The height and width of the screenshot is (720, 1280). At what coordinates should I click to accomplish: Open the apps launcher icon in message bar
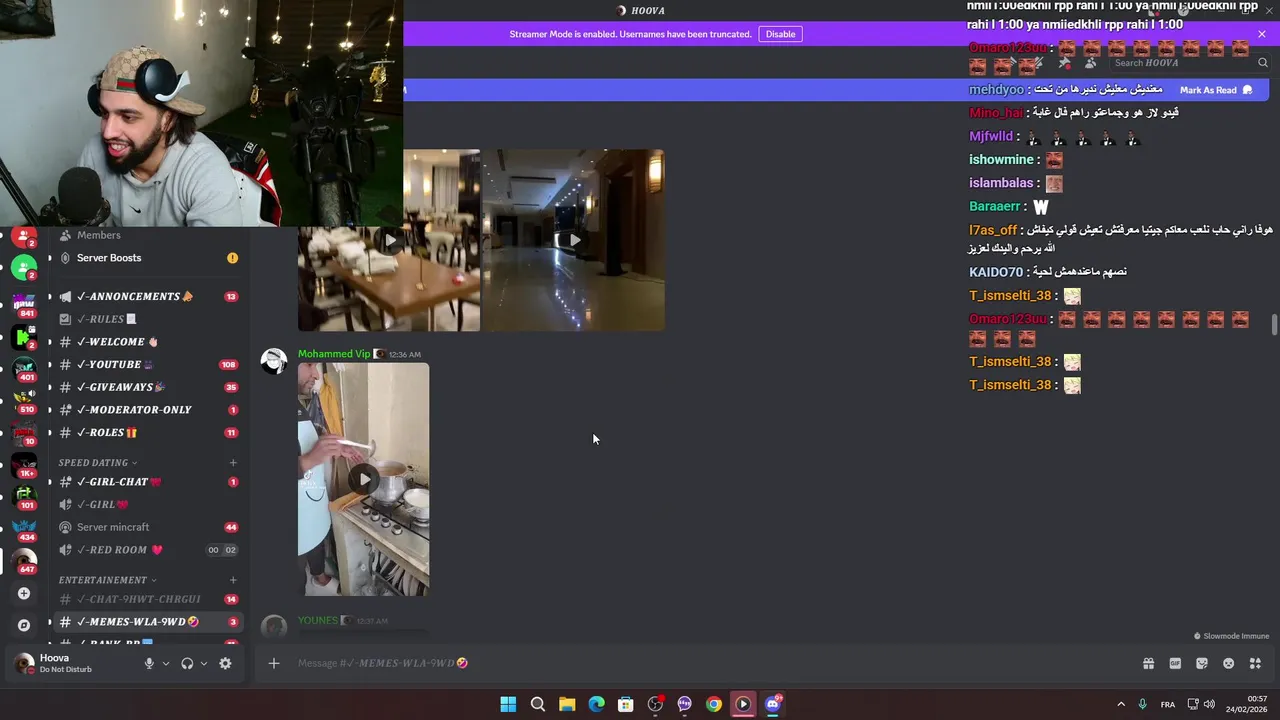pos(1256,663)
